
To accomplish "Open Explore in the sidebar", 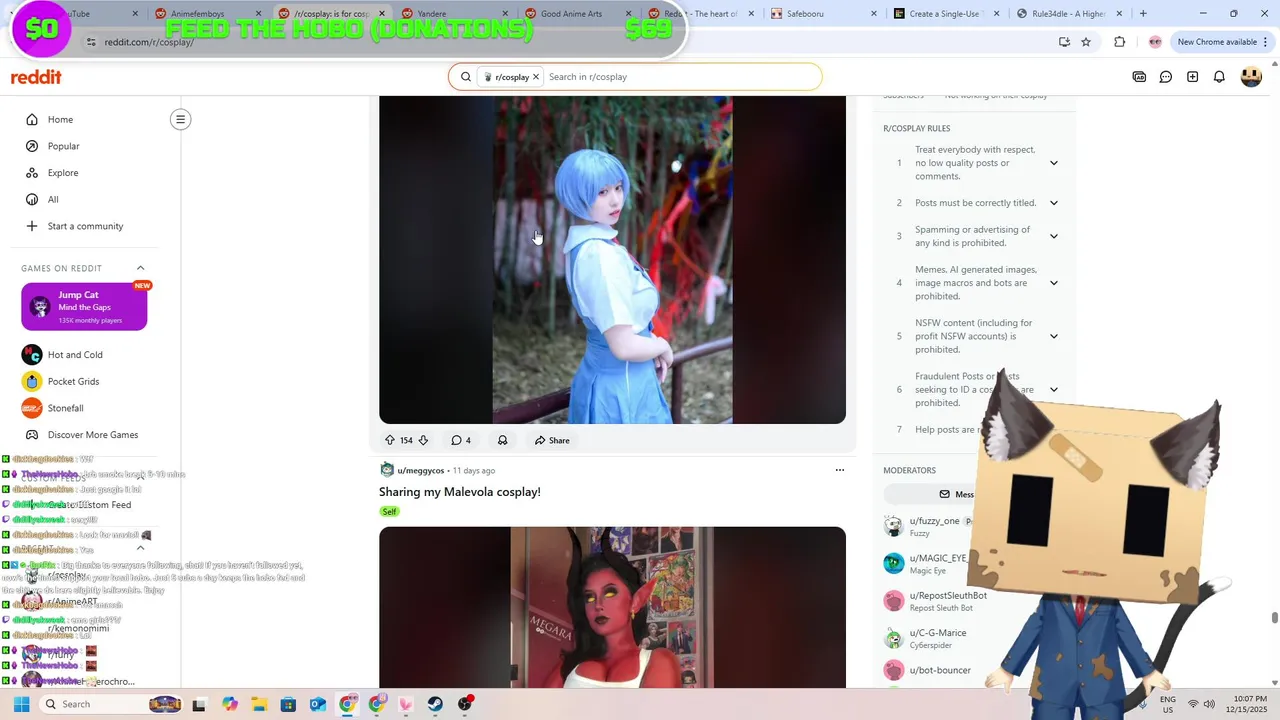I will tap(84, 173).
